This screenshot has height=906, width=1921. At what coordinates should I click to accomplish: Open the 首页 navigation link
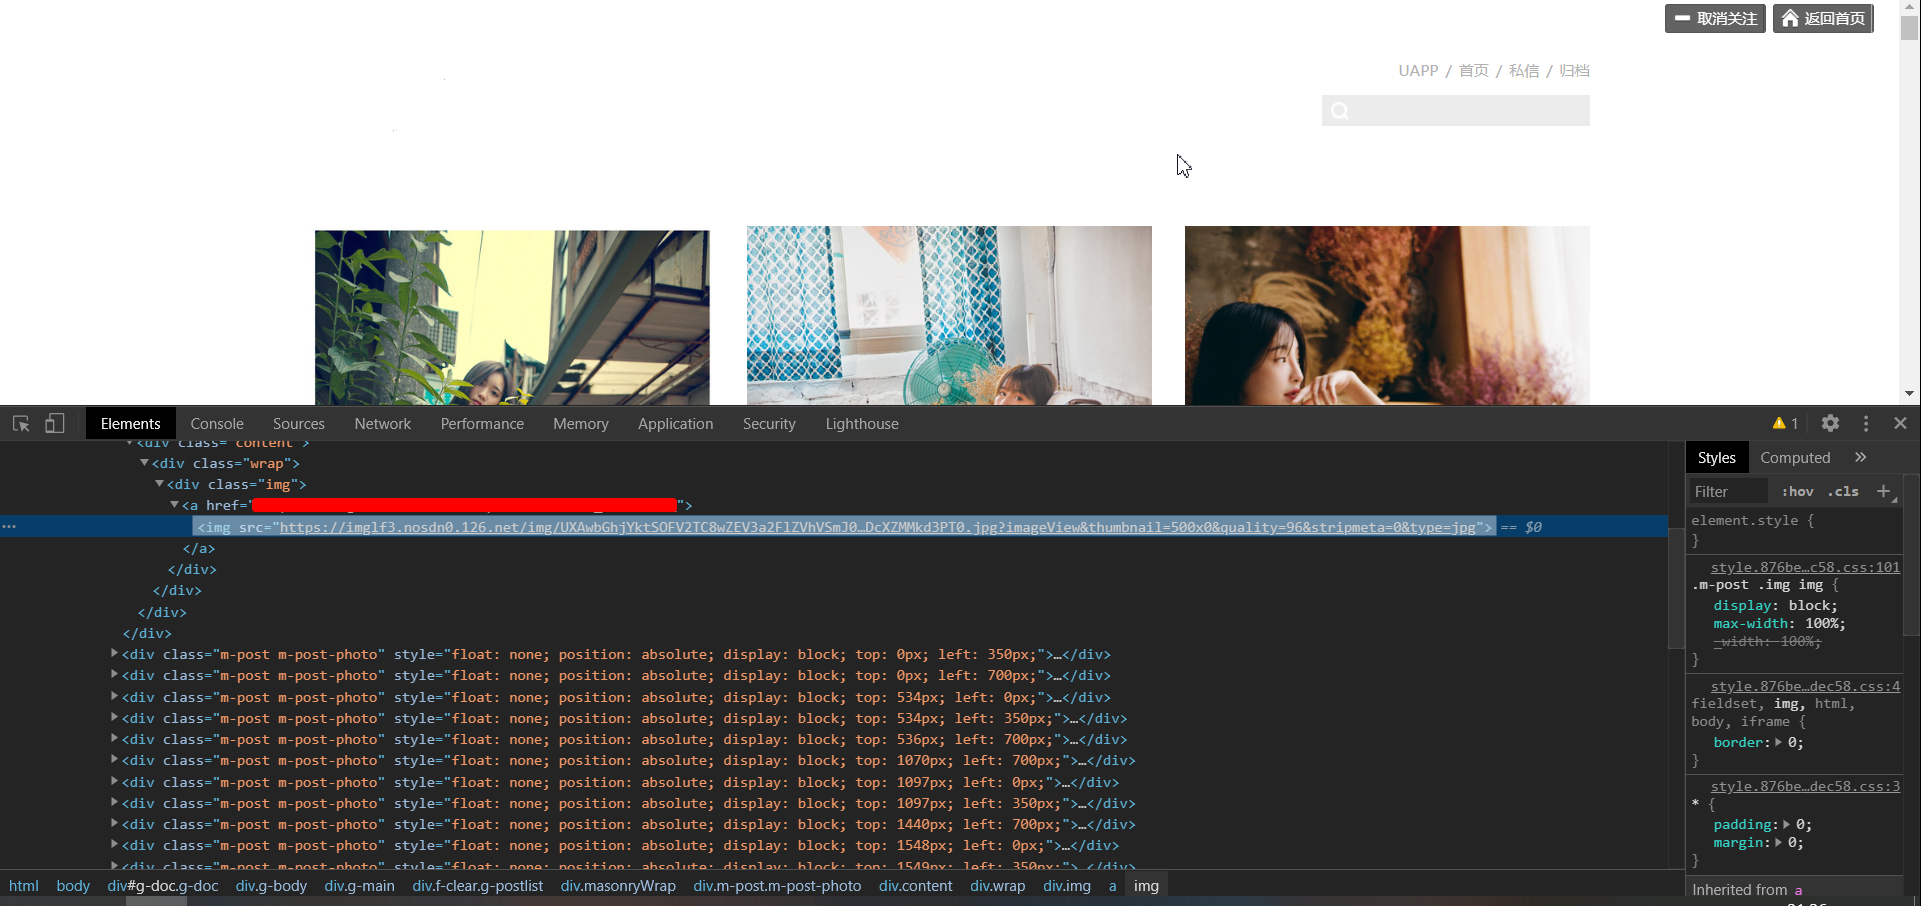pos(1473,71)
